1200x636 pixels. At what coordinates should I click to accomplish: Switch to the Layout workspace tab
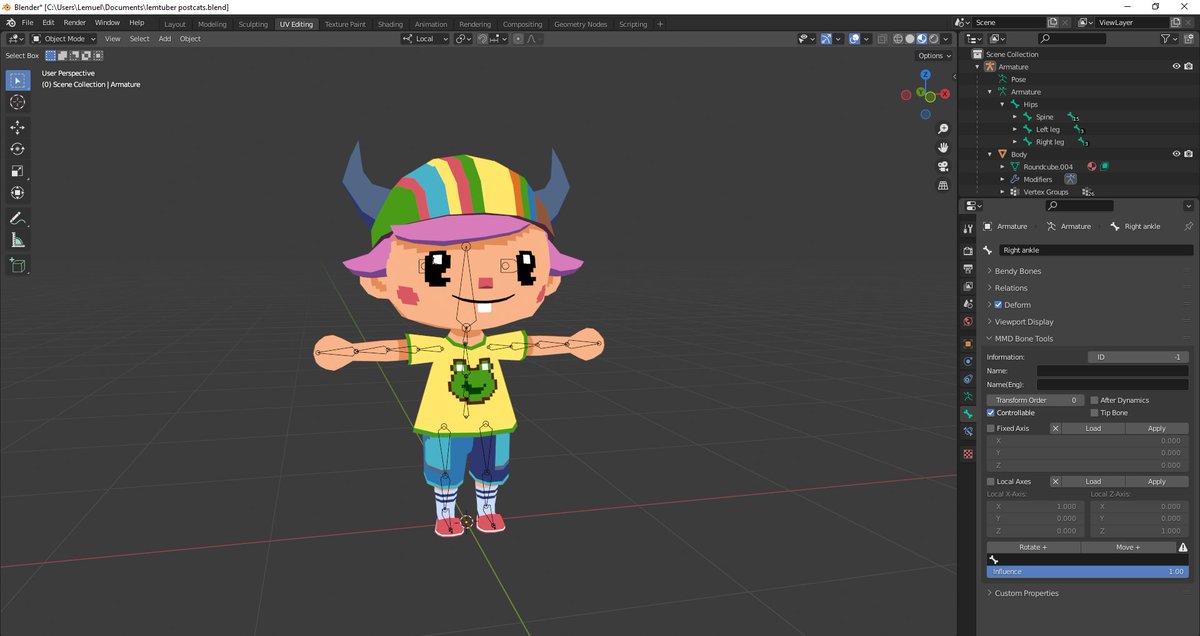click(175, 24)
